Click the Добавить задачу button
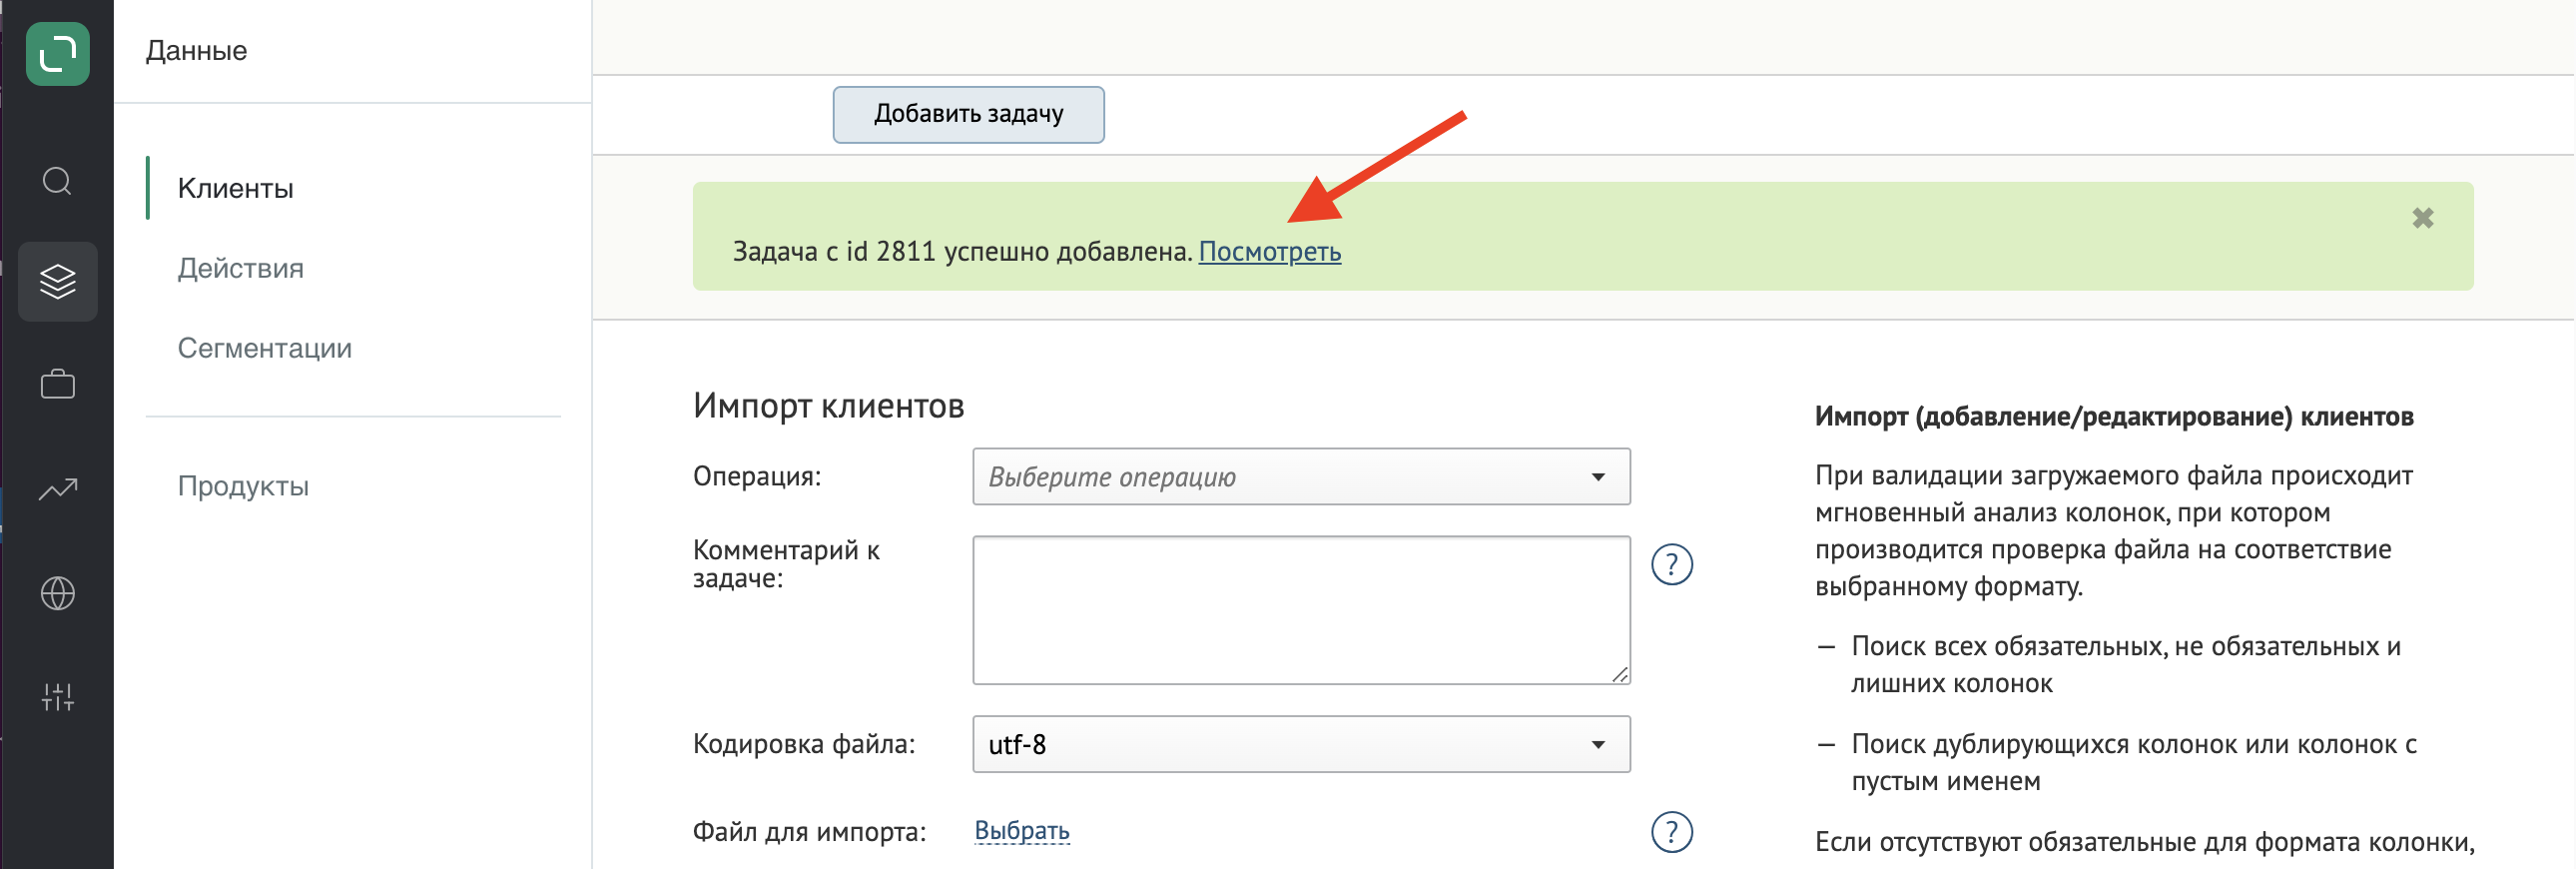Screen dimensions: 2576x869 click(x=968, y=114)
